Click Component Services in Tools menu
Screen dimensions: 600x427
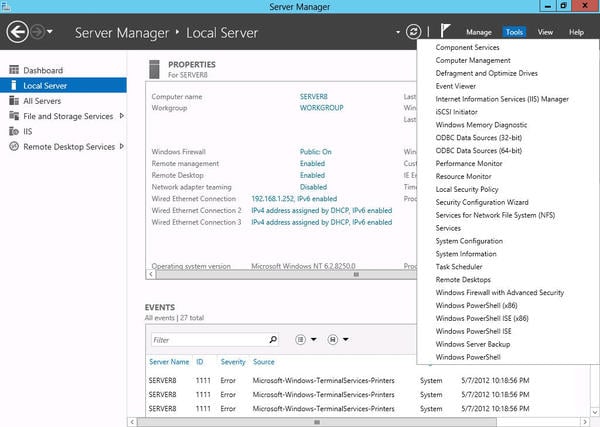click(x=467, y=47)
